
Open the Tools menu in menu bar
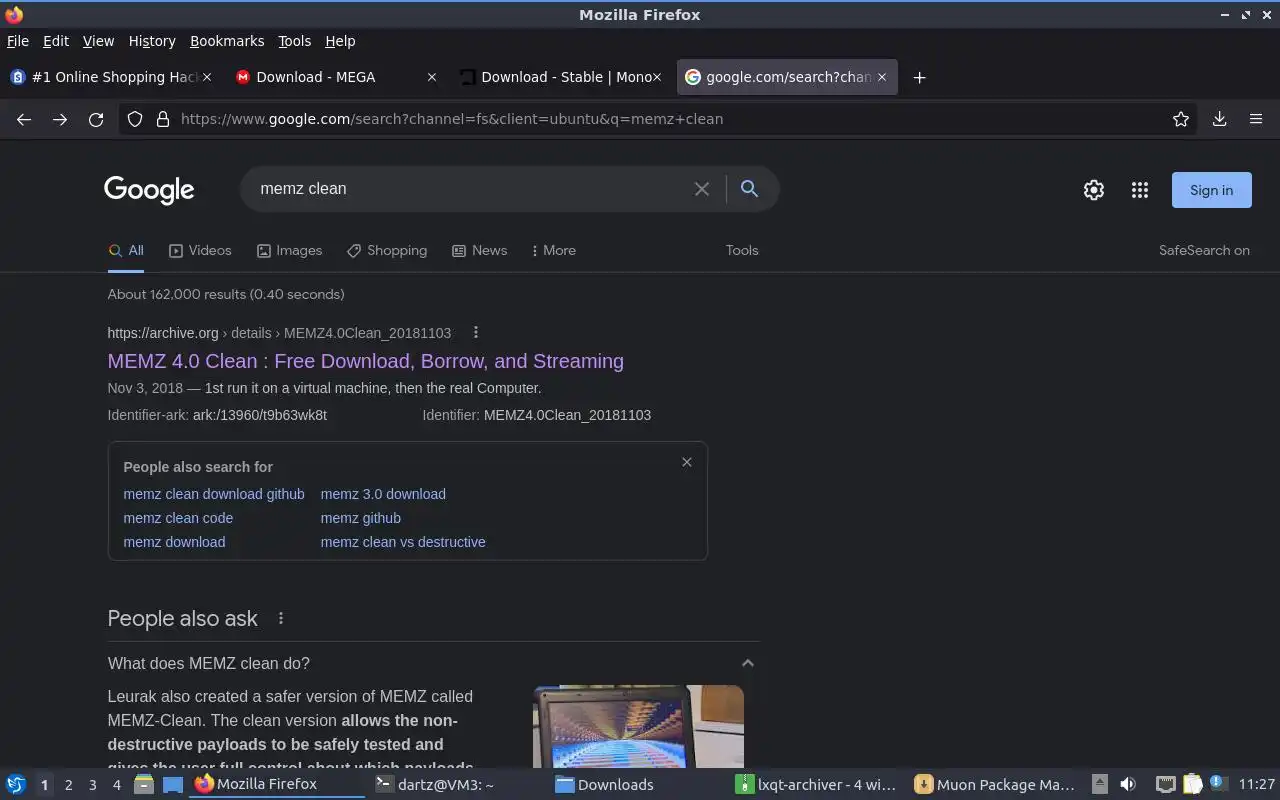295,41
